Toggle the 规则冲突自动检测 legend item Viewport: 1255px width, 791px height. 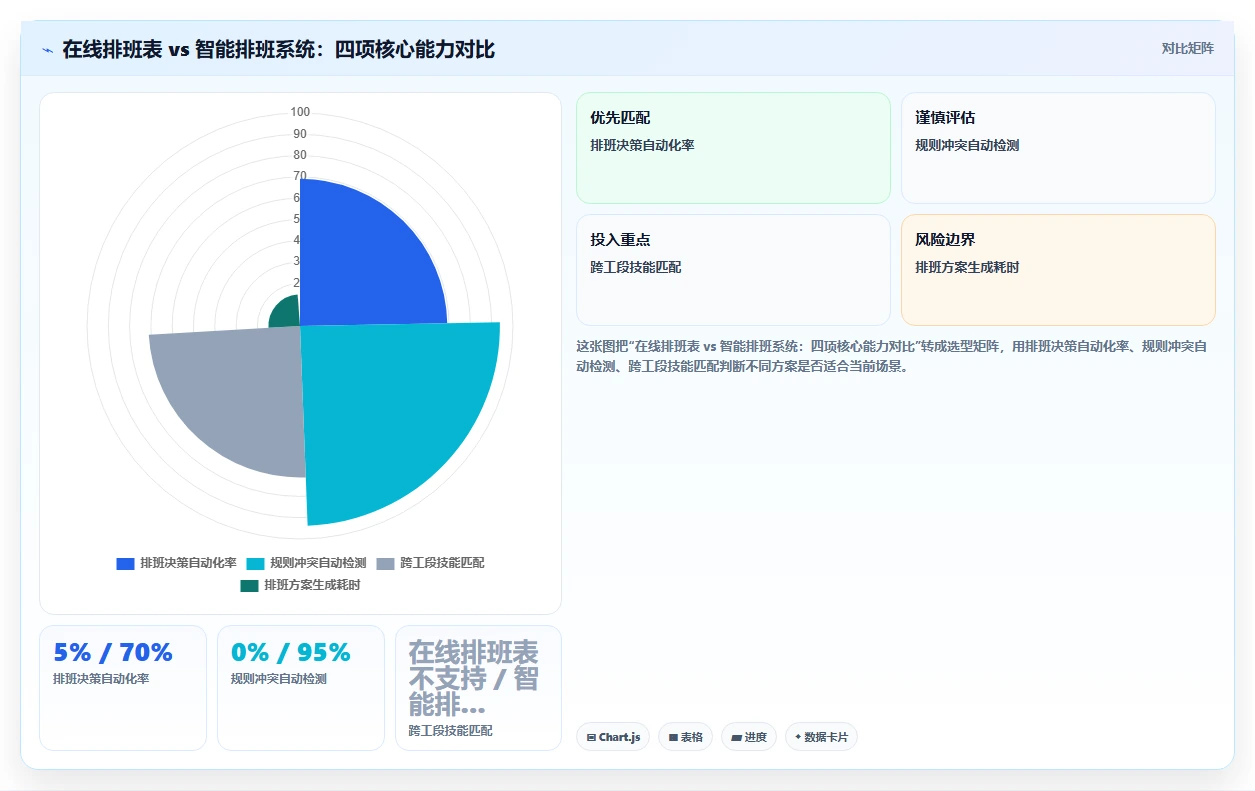pyautogui.click(x=306, y=563)
